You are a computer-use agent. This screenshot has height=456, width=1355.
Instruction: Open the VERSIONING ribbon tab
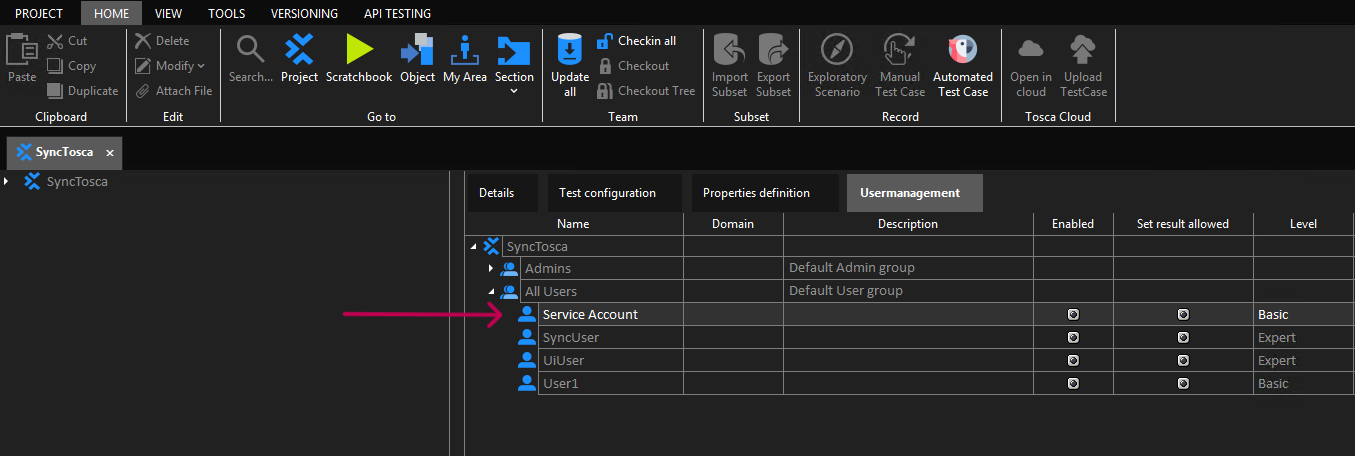coord(304,14)
